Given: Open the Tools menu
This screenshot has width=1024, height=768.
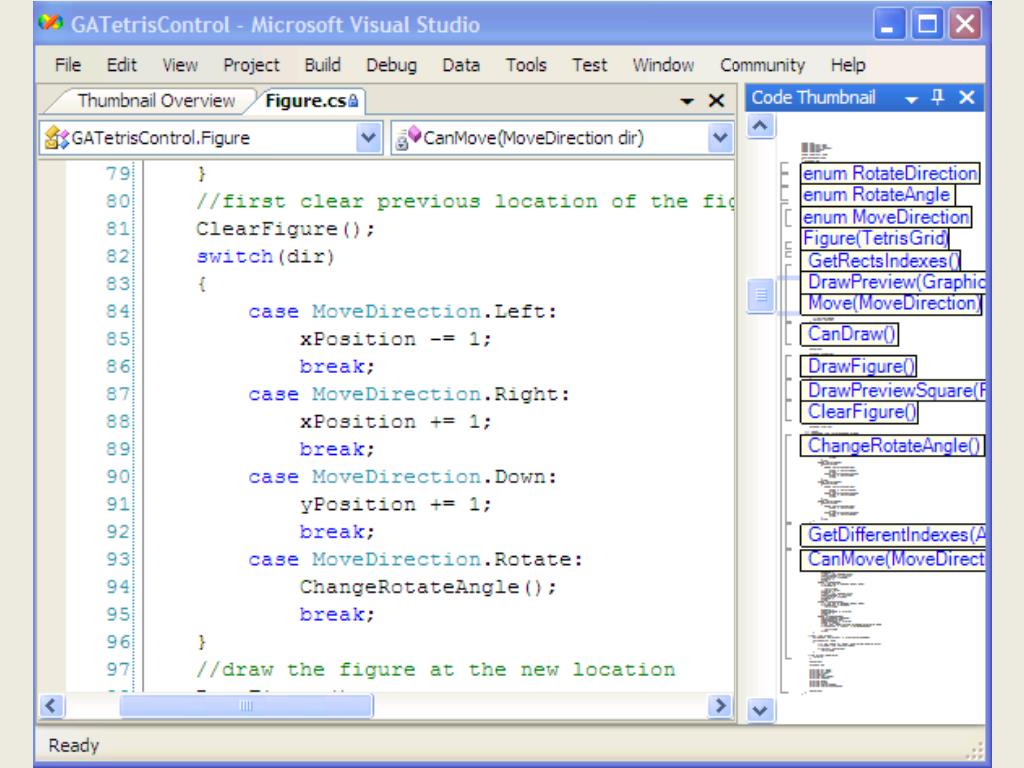Looking at the screenshot, I should tap(526, 65).
